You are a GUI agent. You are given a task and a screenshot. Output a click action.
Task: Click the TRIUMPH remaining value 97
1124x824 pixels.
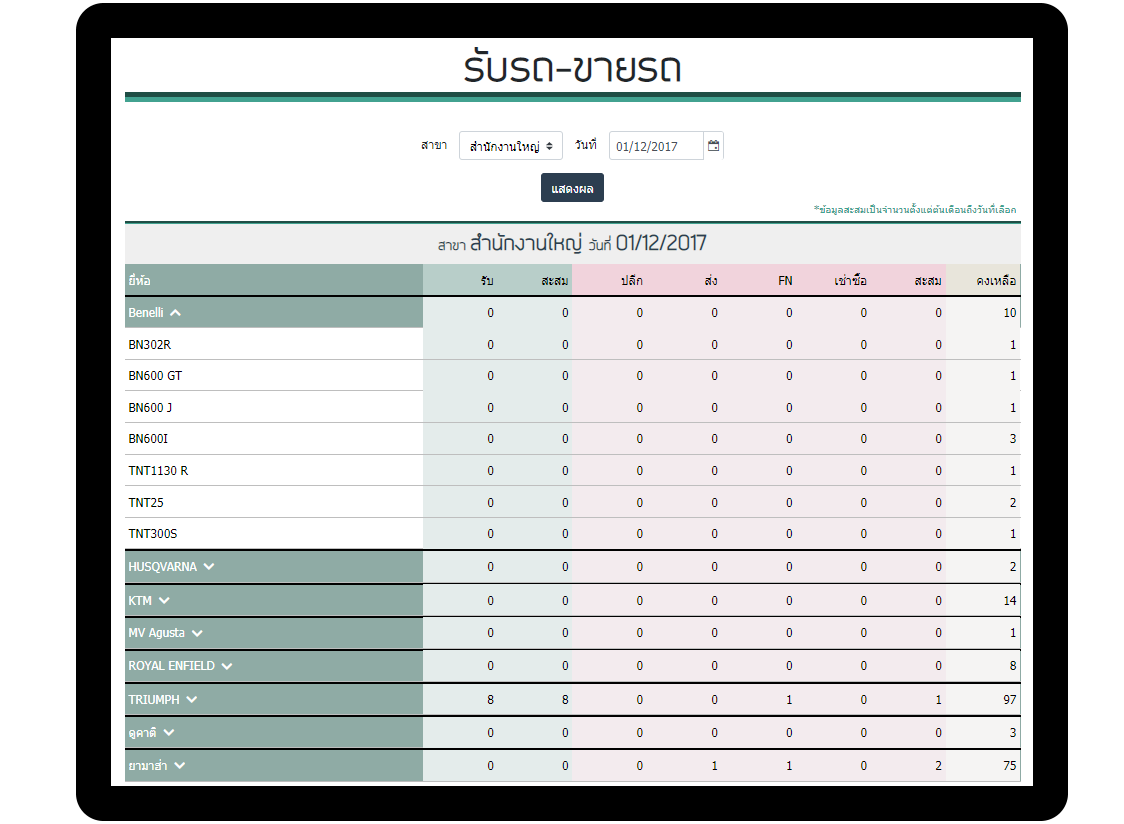[x=1009, y=700]
